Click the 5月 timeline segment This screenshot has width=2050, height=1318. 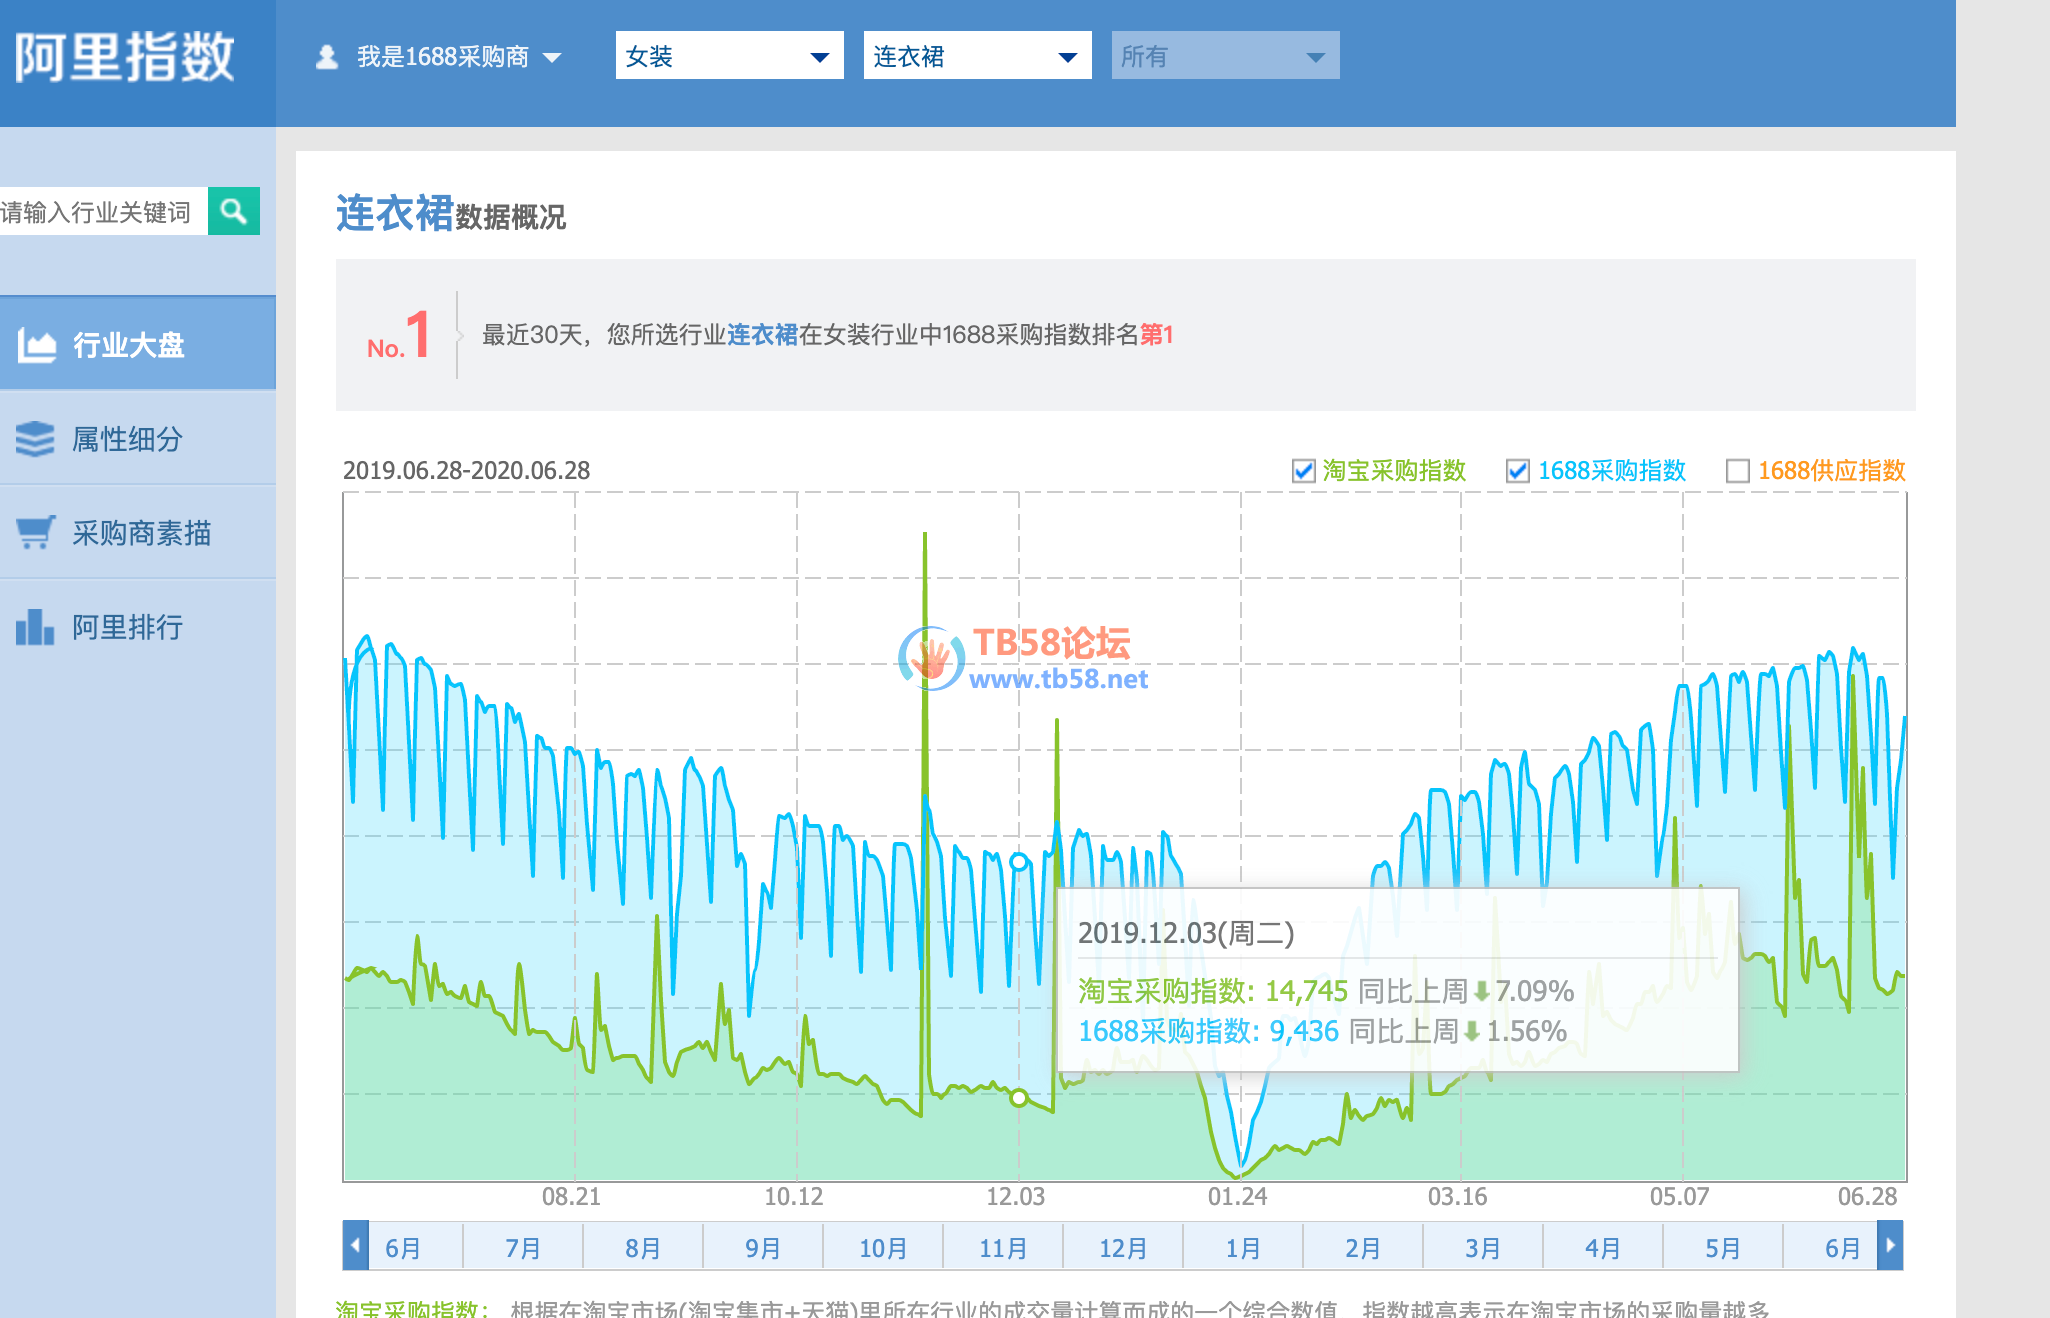pyautogui.click(x=1723, y=1248)
